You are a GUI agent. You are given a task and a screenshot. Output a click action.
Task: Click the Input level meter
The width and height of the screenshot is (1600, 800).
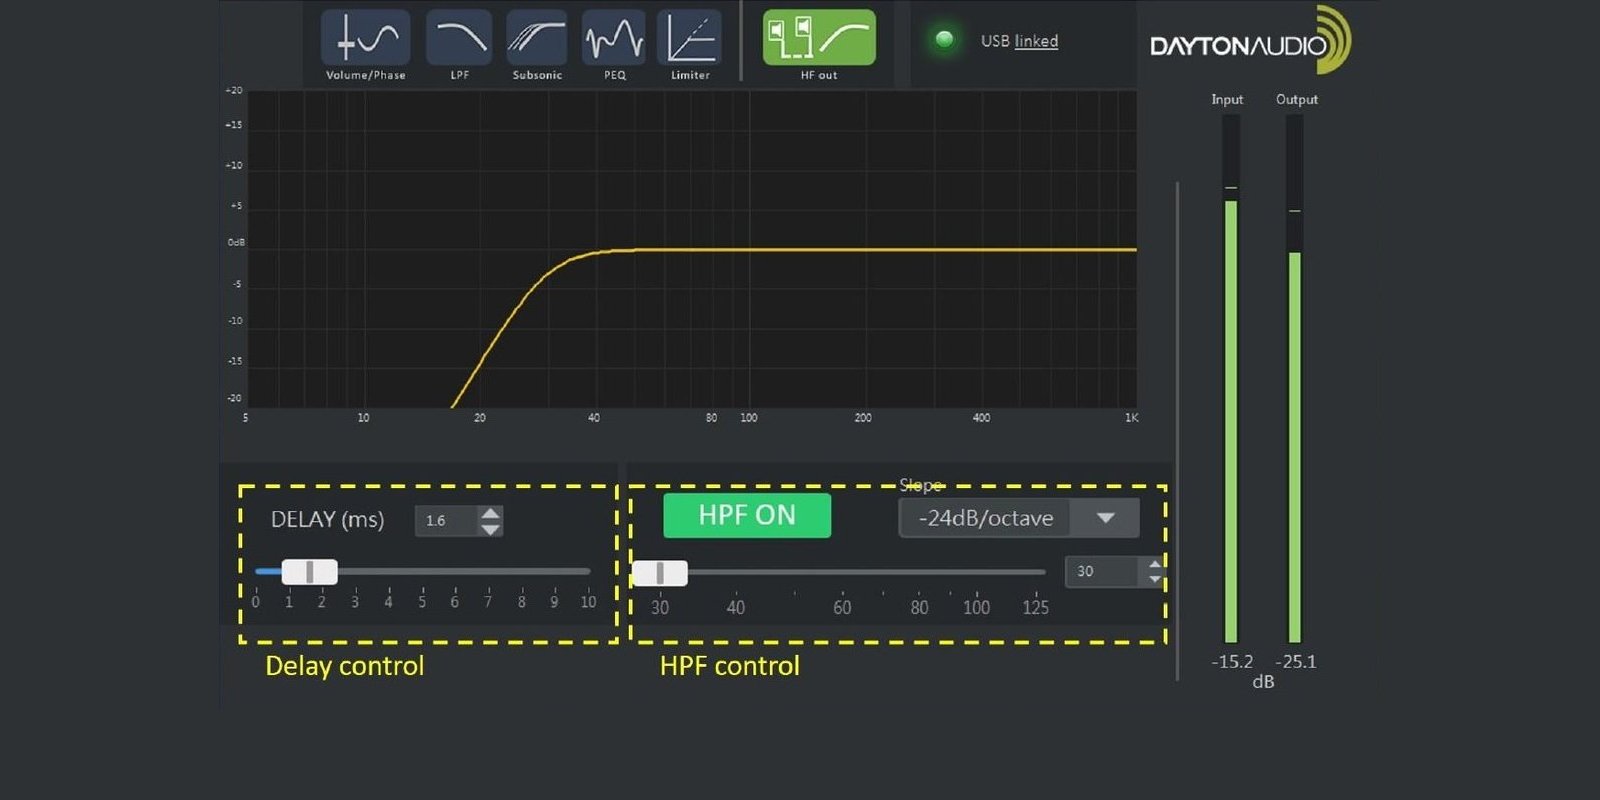[1231, 378]
